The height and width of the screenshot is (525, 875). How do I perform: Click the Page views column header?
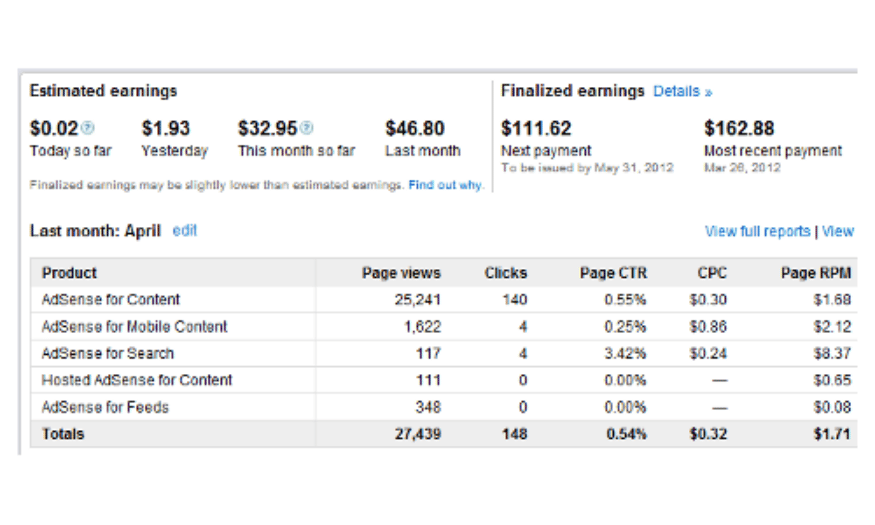click(401, 273)
